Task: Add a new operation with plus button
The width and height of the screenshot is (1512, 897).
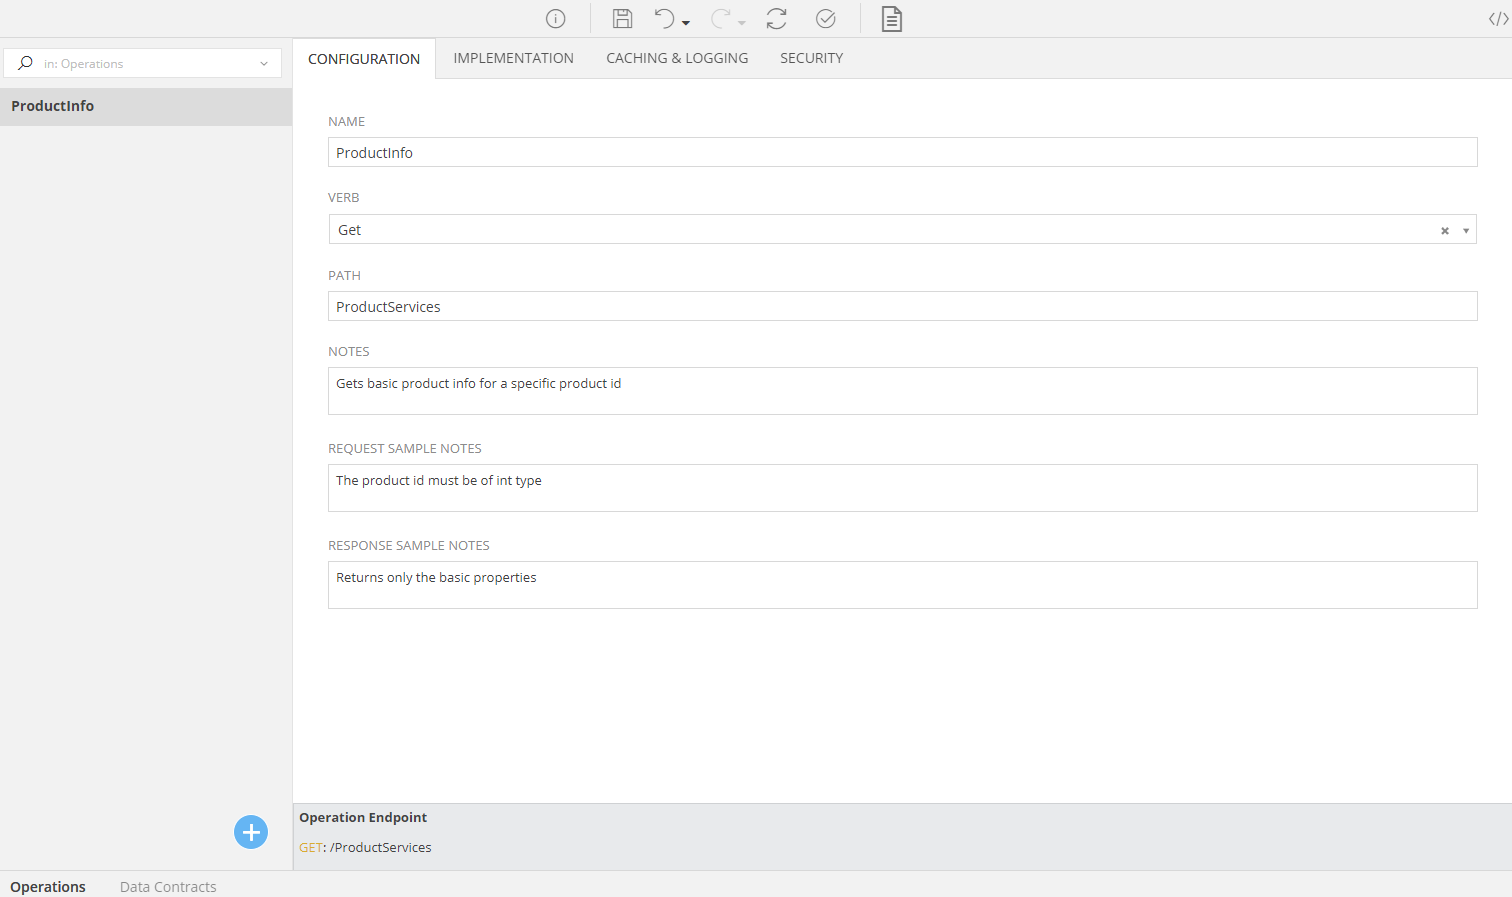Action: [x=251, y=832]
